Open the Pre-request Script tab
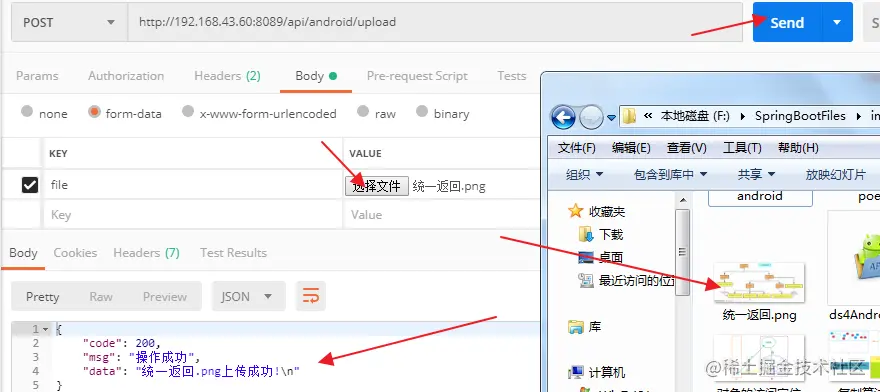The height and width of the screenshot is (392, 880). 417,76
